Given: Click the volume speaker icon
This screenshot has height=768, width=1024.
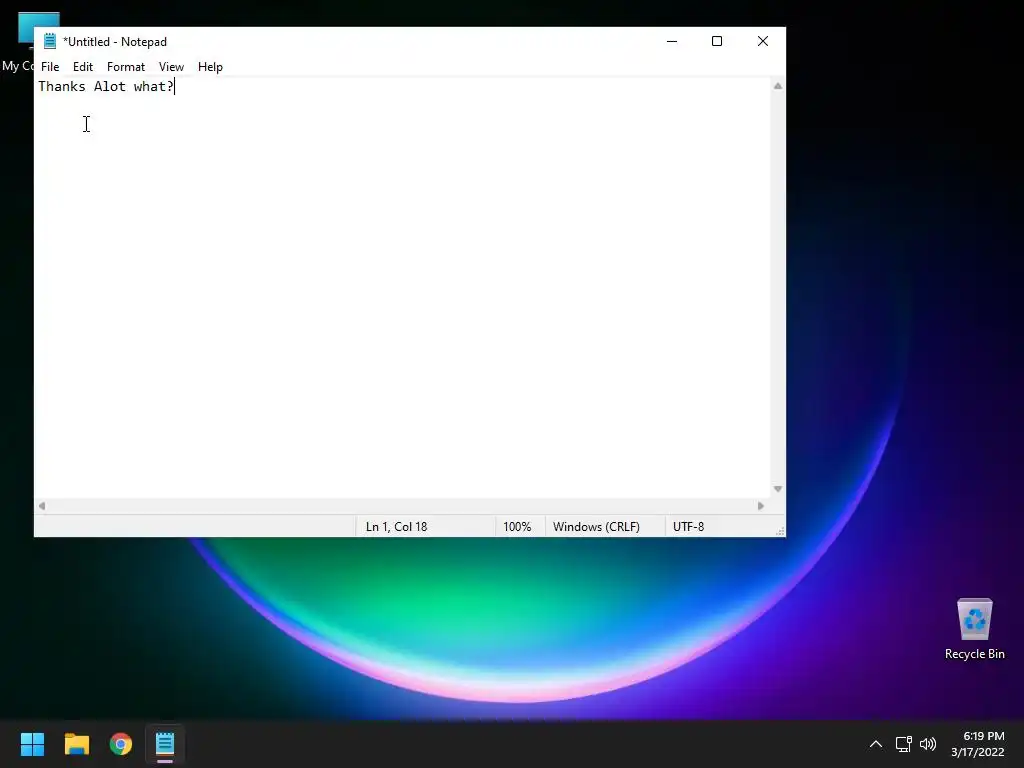Looking at the screenshot, I should click(928, 744).
